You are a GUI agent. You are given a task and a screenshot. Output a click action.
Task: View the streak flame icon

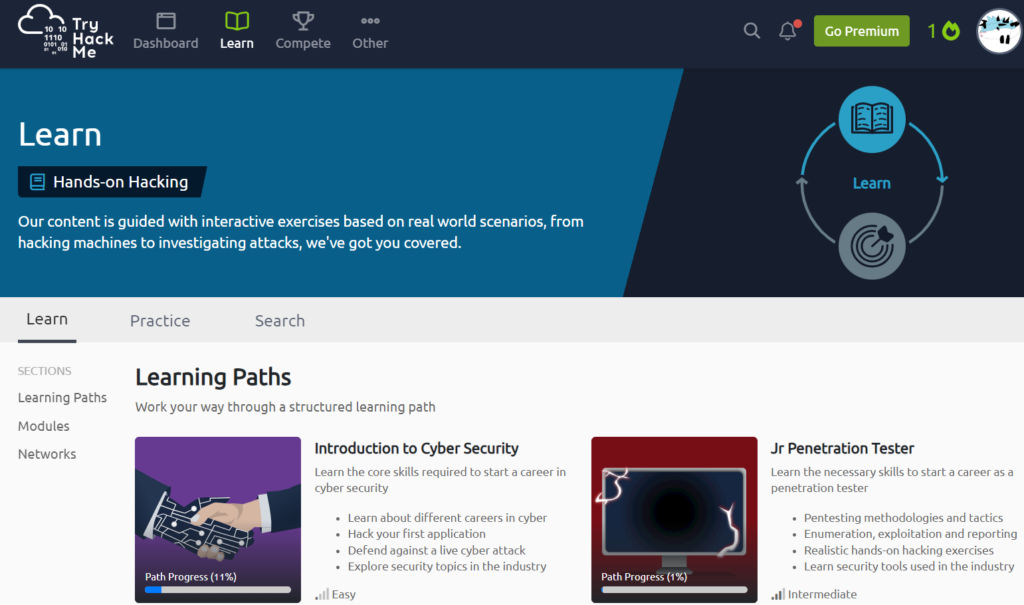(x=952, y=31)
